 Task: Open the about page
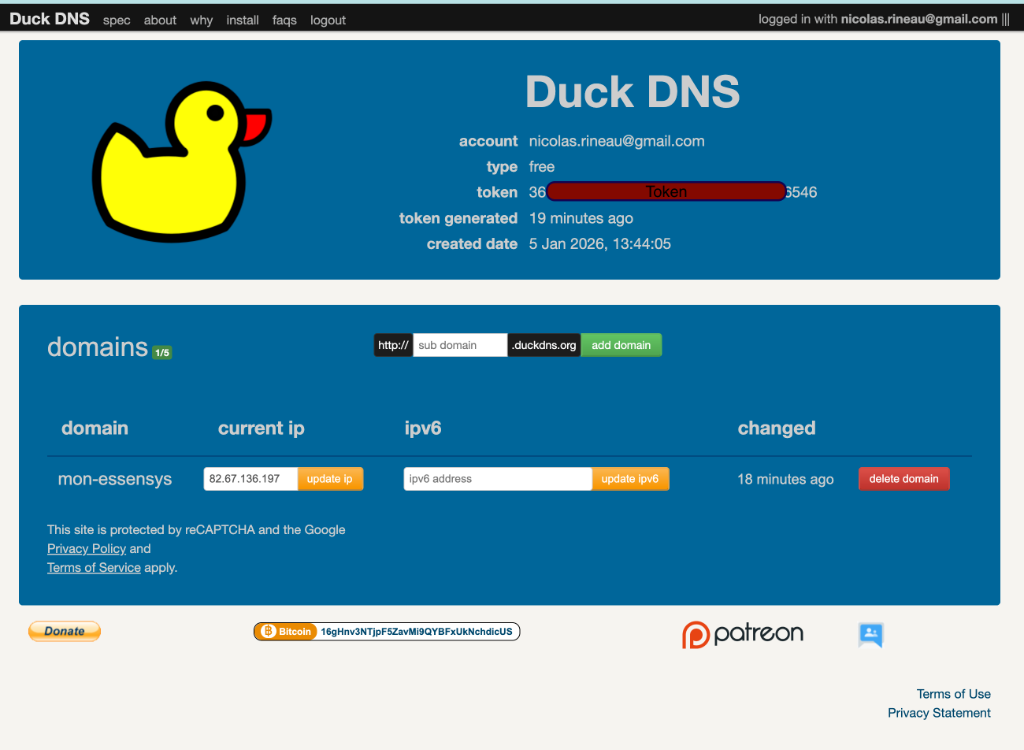click(160, 19)
